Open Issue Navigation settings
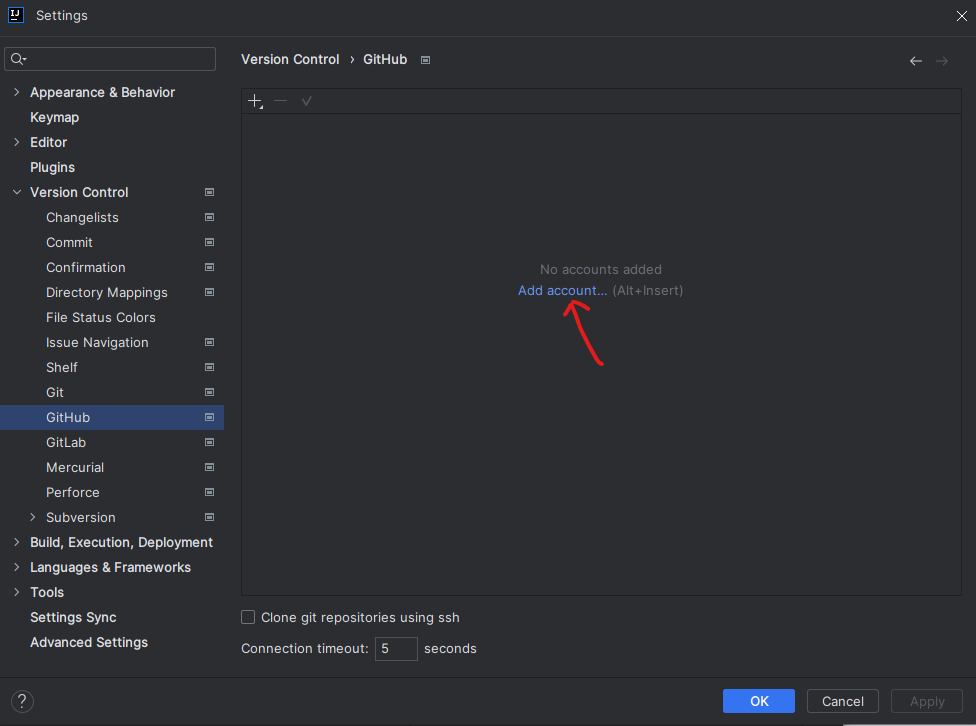Screen dimensions: 976x726 coord(97,342)
